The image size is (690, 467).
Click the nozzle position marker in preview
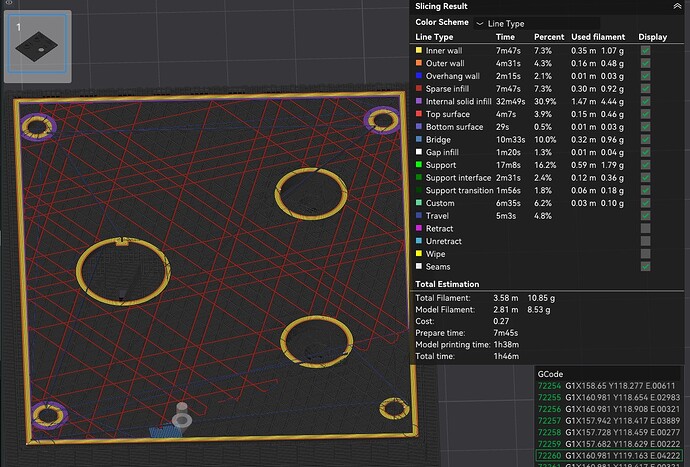(182, 416)
